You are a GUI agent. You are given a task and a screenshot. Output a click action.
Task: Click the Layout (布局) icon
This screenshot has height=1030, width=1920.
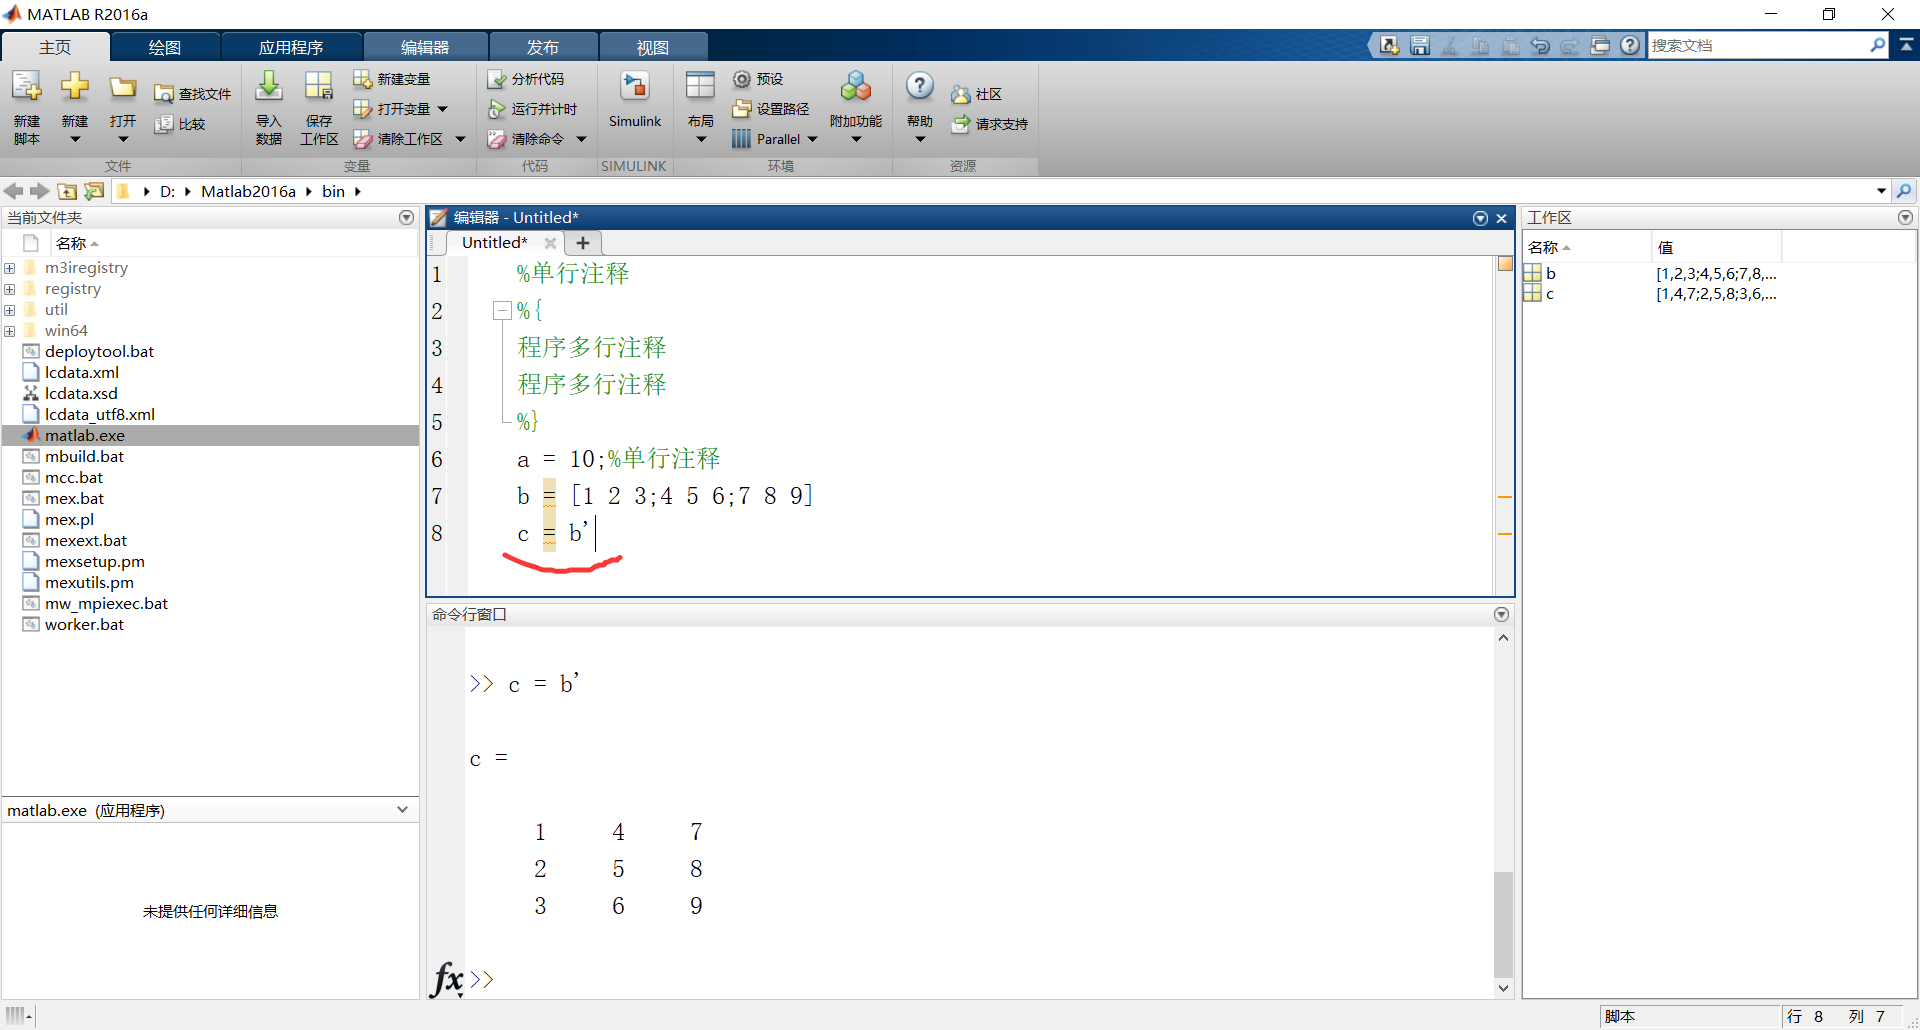click(x=700, y=88)
